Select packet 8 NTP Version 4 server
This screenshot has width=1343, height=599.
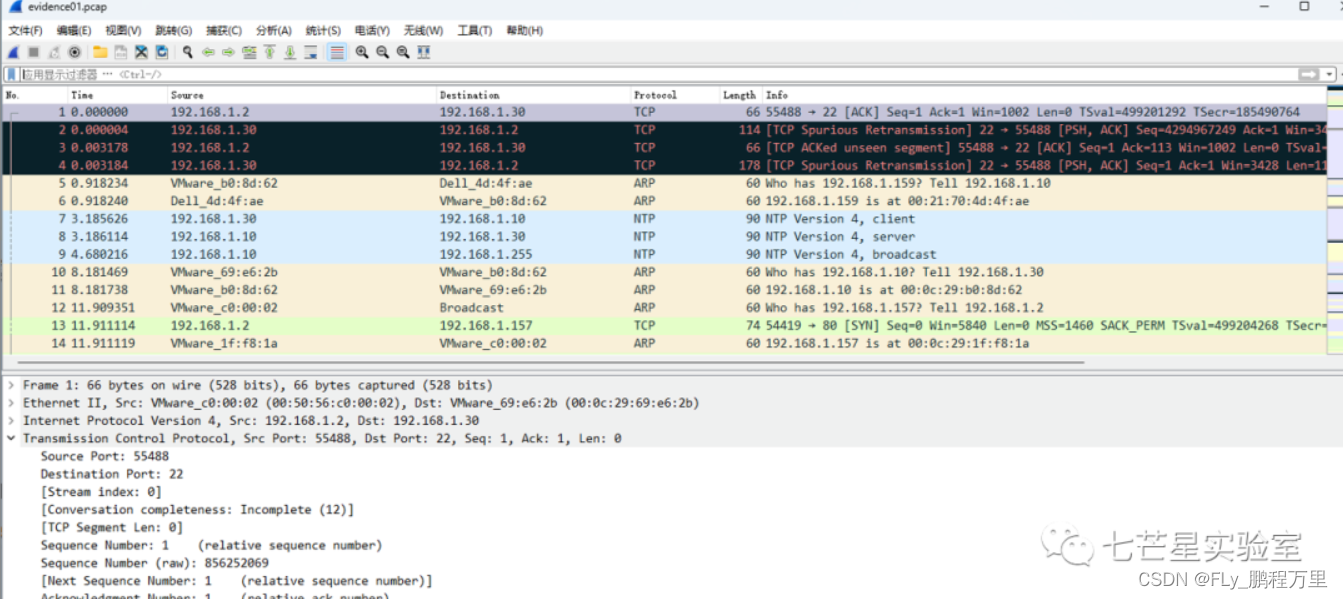pyautogui.click(x=665, y=237)
